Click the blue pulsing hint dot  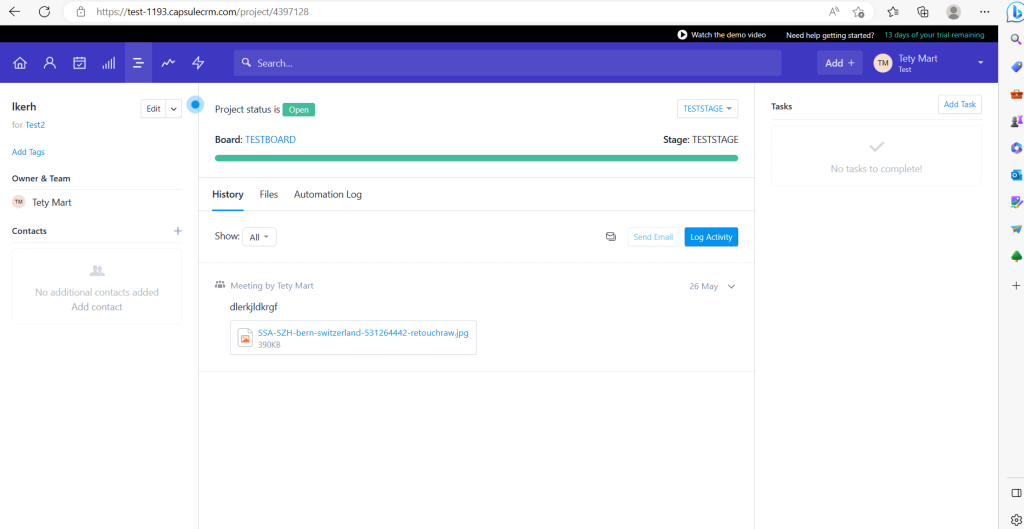point(195,104)
